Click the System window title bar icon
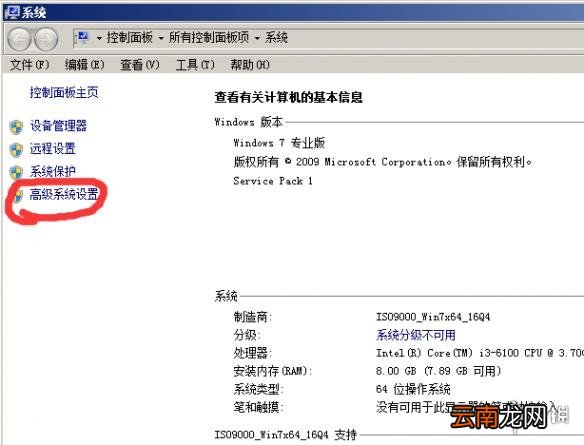Viewport: 584px width, 445px height. [x=12, y=12]
